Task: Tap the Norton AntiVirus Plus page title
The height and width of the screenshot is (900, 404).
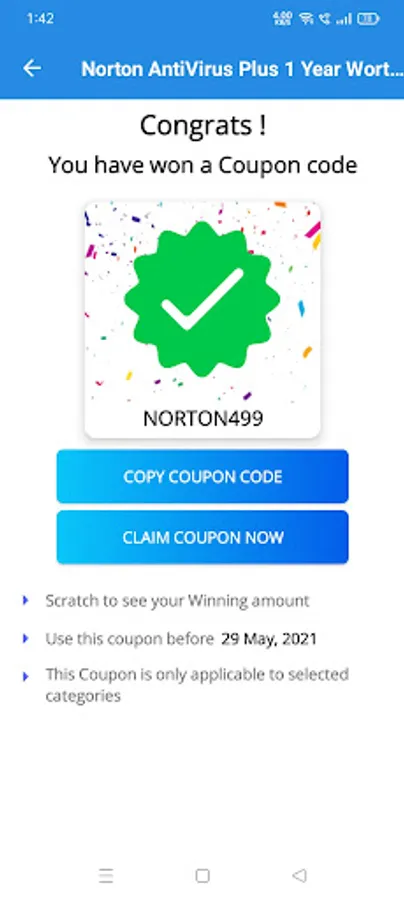Action: pos(242,69)
